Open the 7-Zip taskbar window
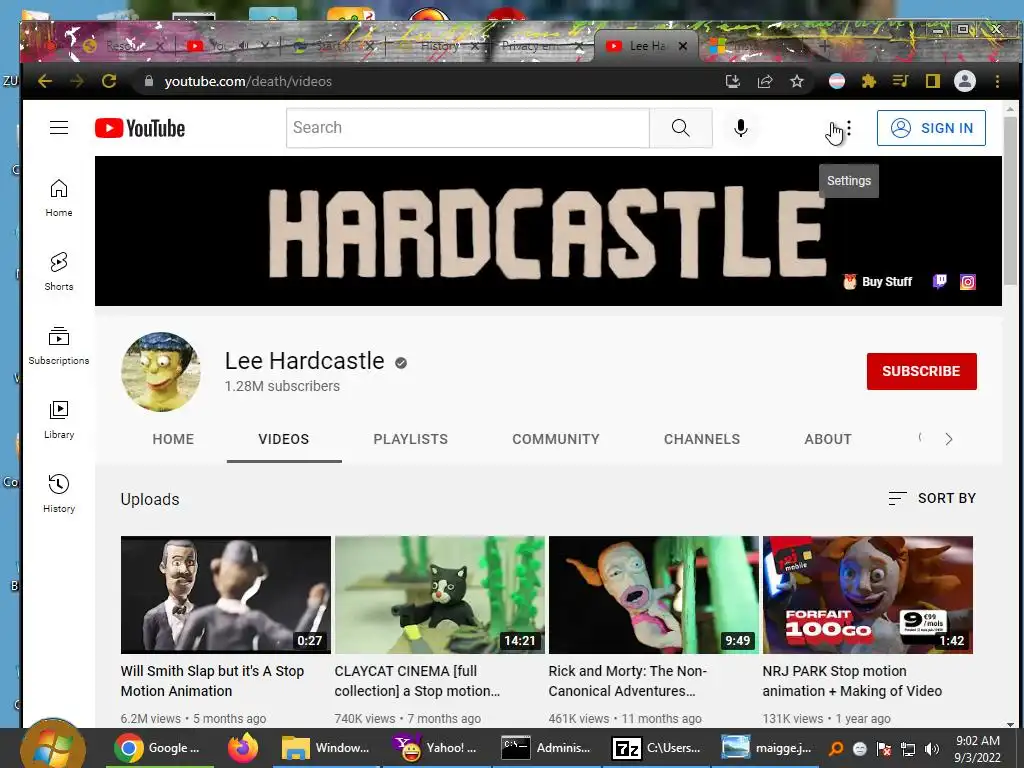This screenshot has height=768, width=1024. [656, 748]
